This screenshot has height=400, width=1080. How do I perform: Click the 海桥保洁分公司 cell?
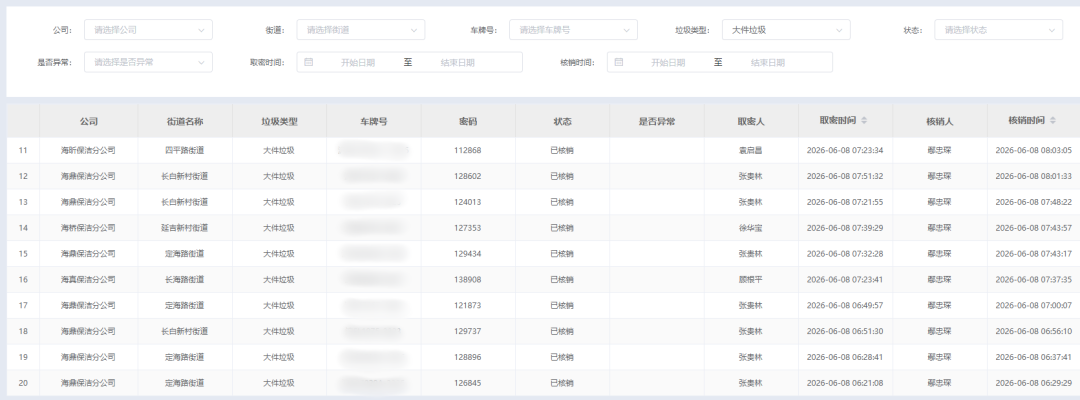(88, 228)
